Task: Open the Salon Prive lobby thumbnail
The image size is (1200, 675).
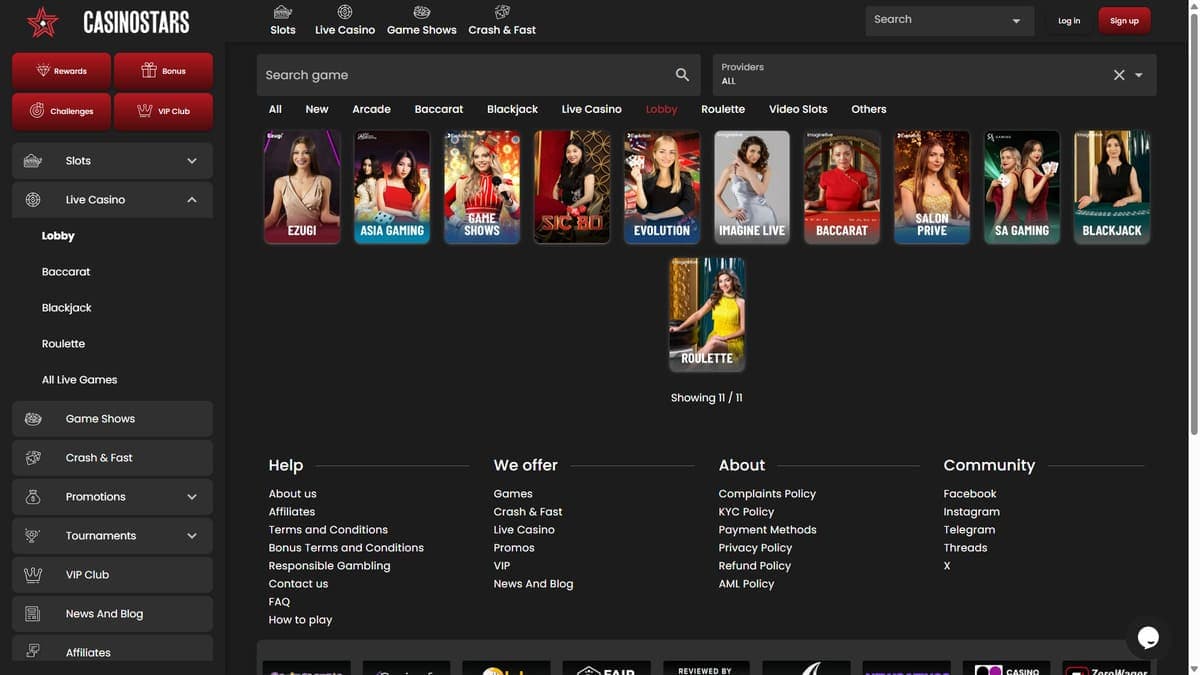Action: [932, 187]
